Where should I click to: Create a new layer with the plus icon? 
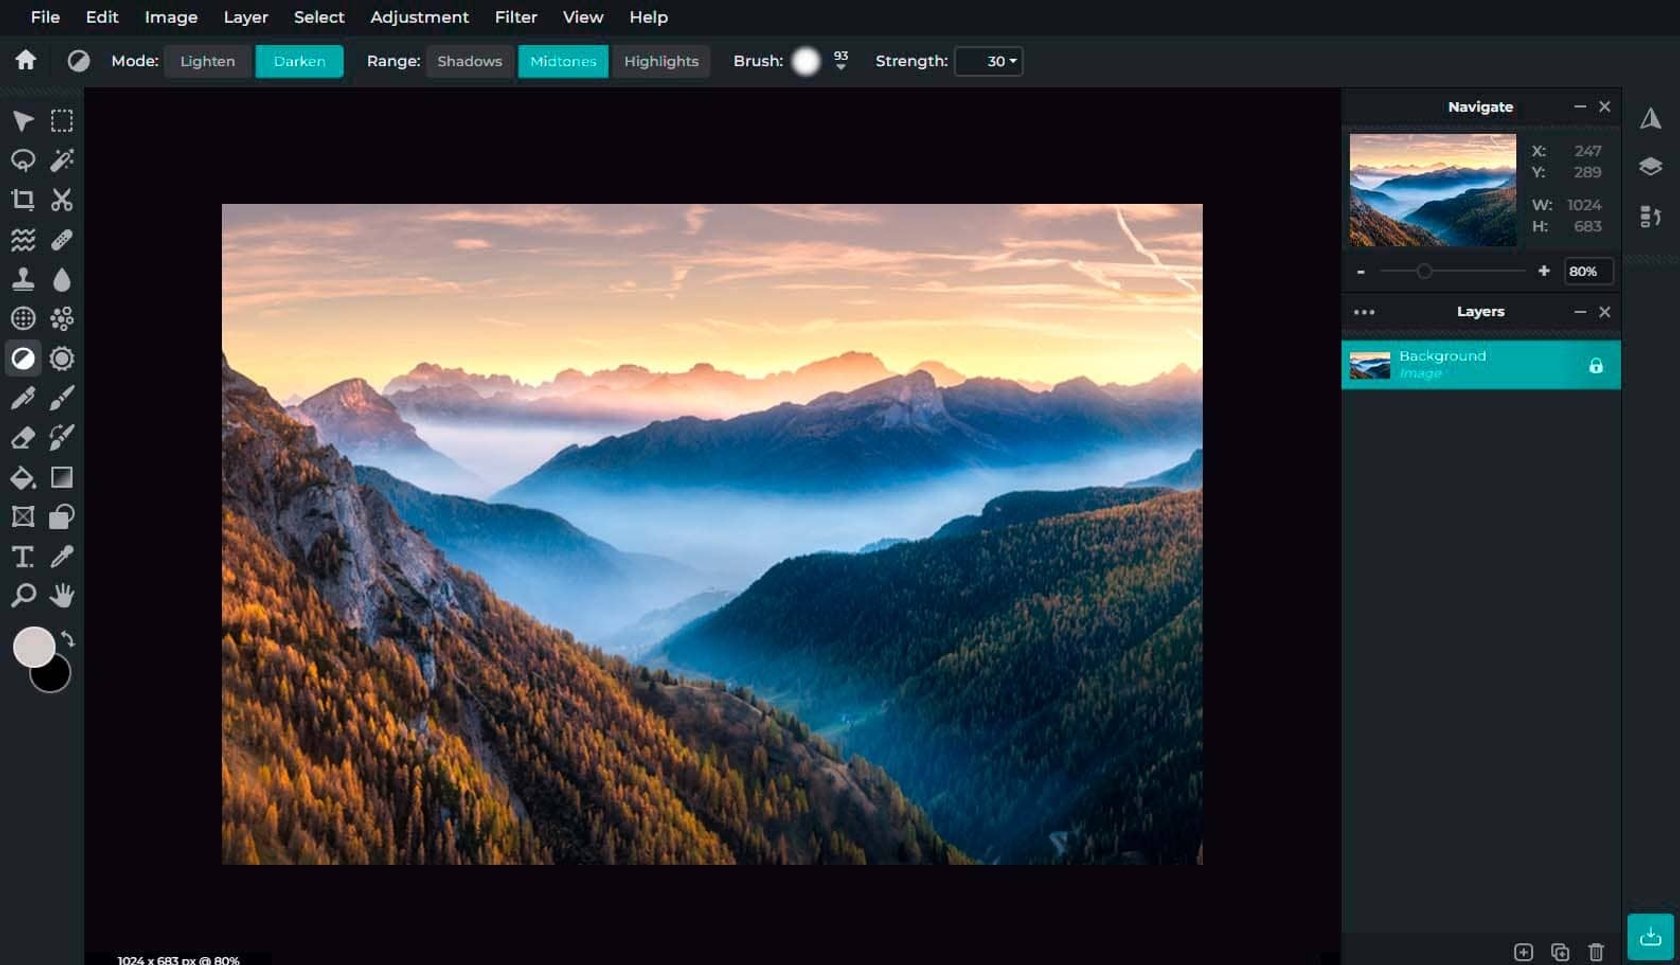pos(1524,953)
